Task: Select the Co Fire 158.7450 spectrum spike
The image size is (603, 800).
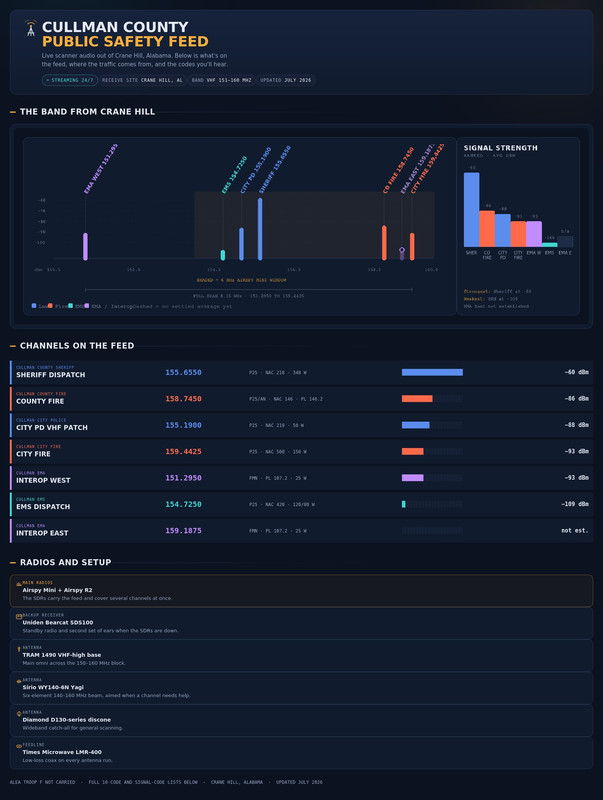Action: (x=384, y=243)
